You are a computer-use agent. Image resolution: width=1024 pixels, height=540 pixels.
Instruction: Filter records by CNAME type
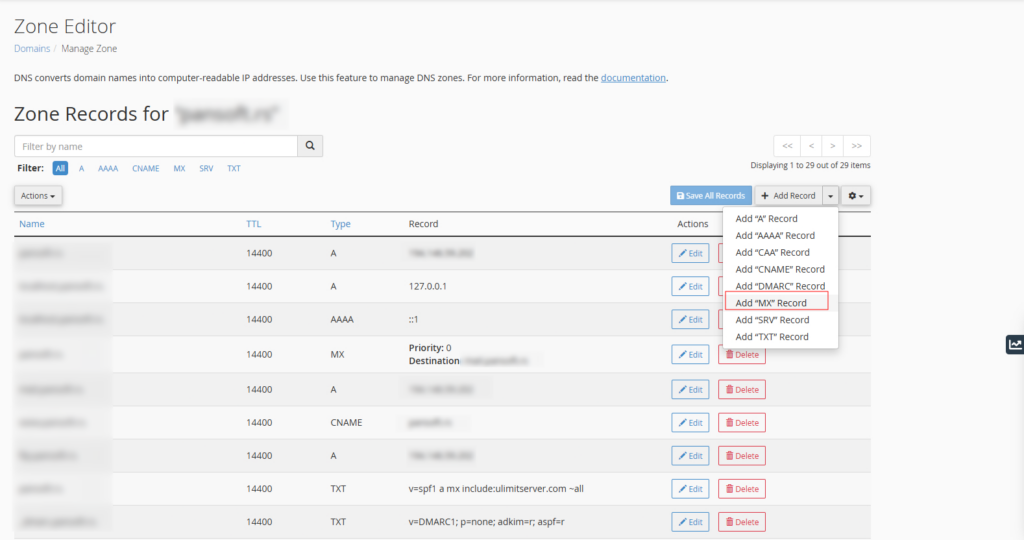[x=145, y=168]
